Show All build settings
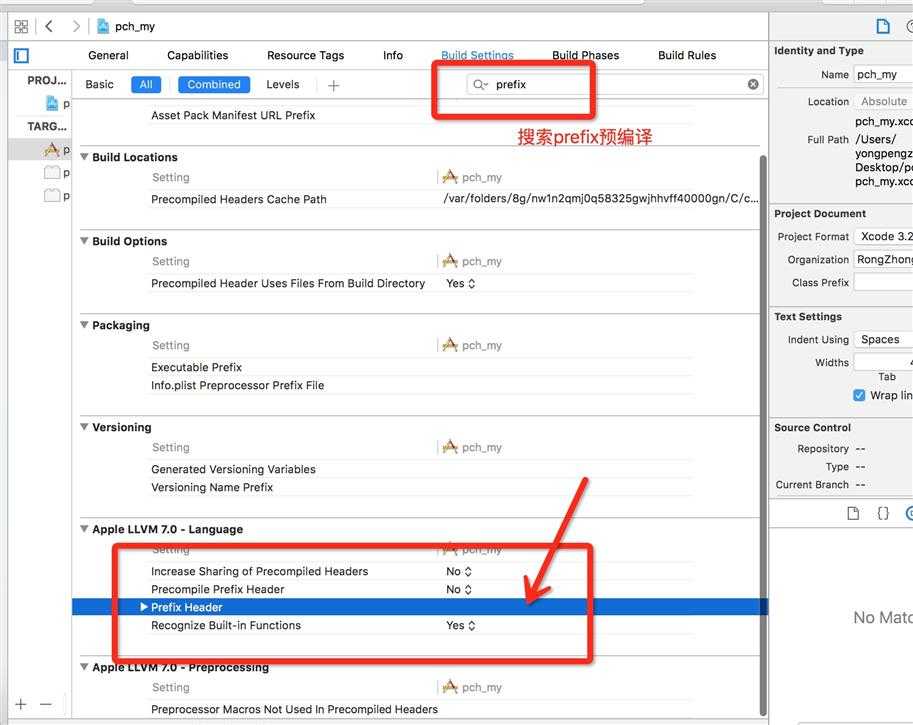The height and width of the screenshot is (725, 913). [x=146, y=84]
